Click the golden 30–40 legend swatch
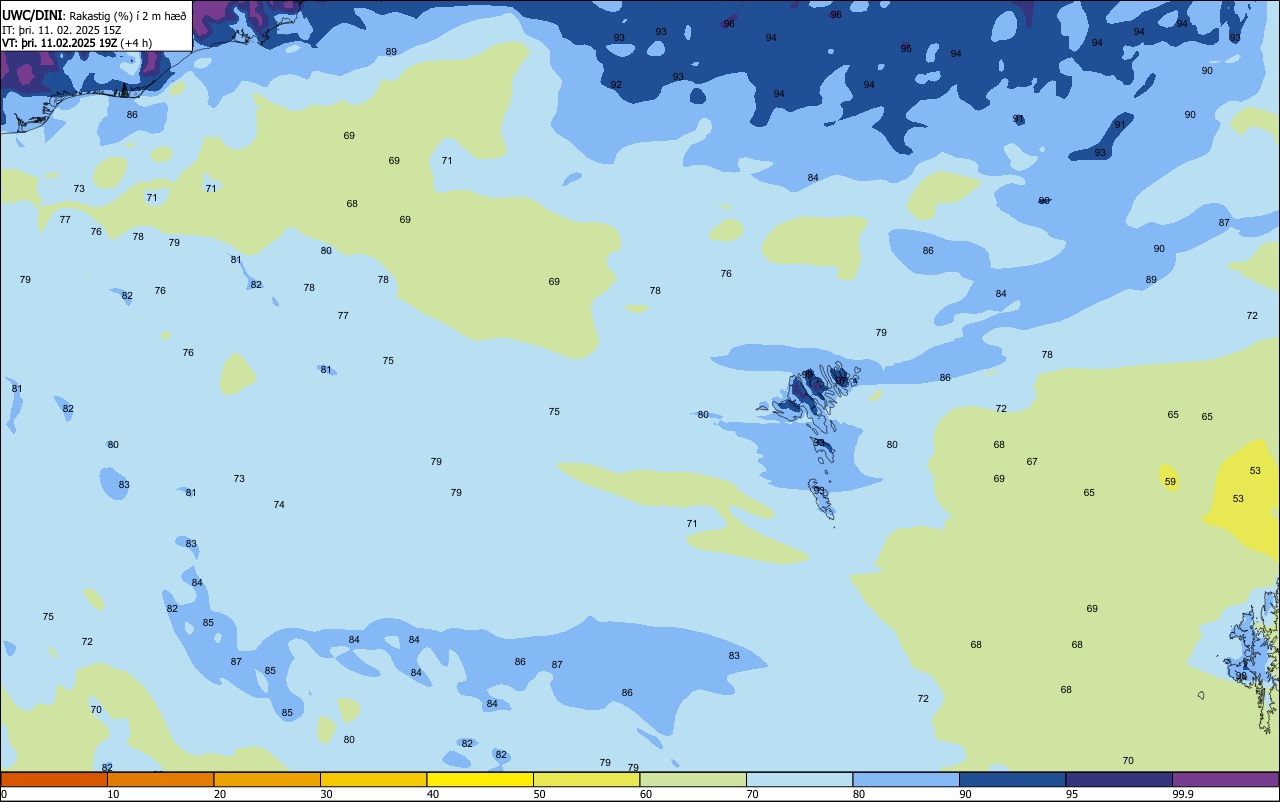 (x=373, y=779)
